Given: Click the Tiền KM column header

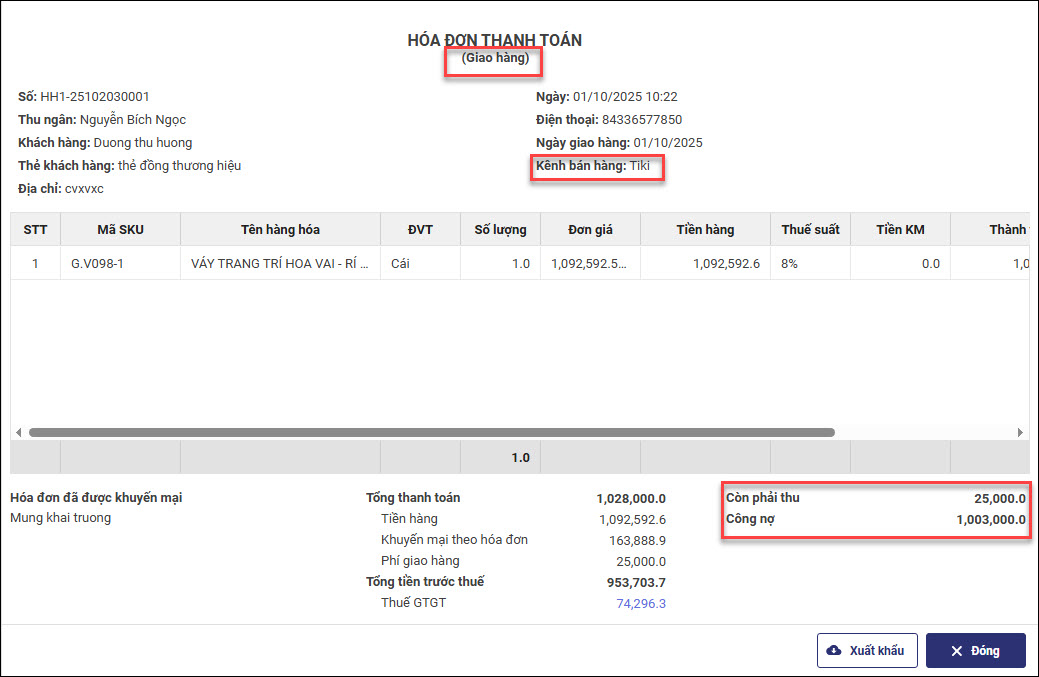Looking at the screenshot, I should [x=900, y=229].
